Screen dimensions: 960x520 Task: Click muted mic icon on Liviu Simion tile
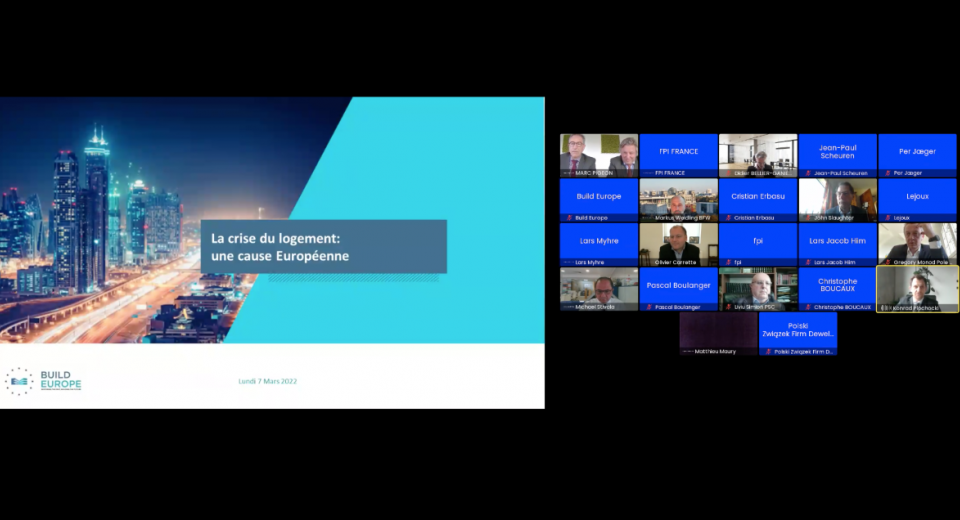tap(729, 307)
